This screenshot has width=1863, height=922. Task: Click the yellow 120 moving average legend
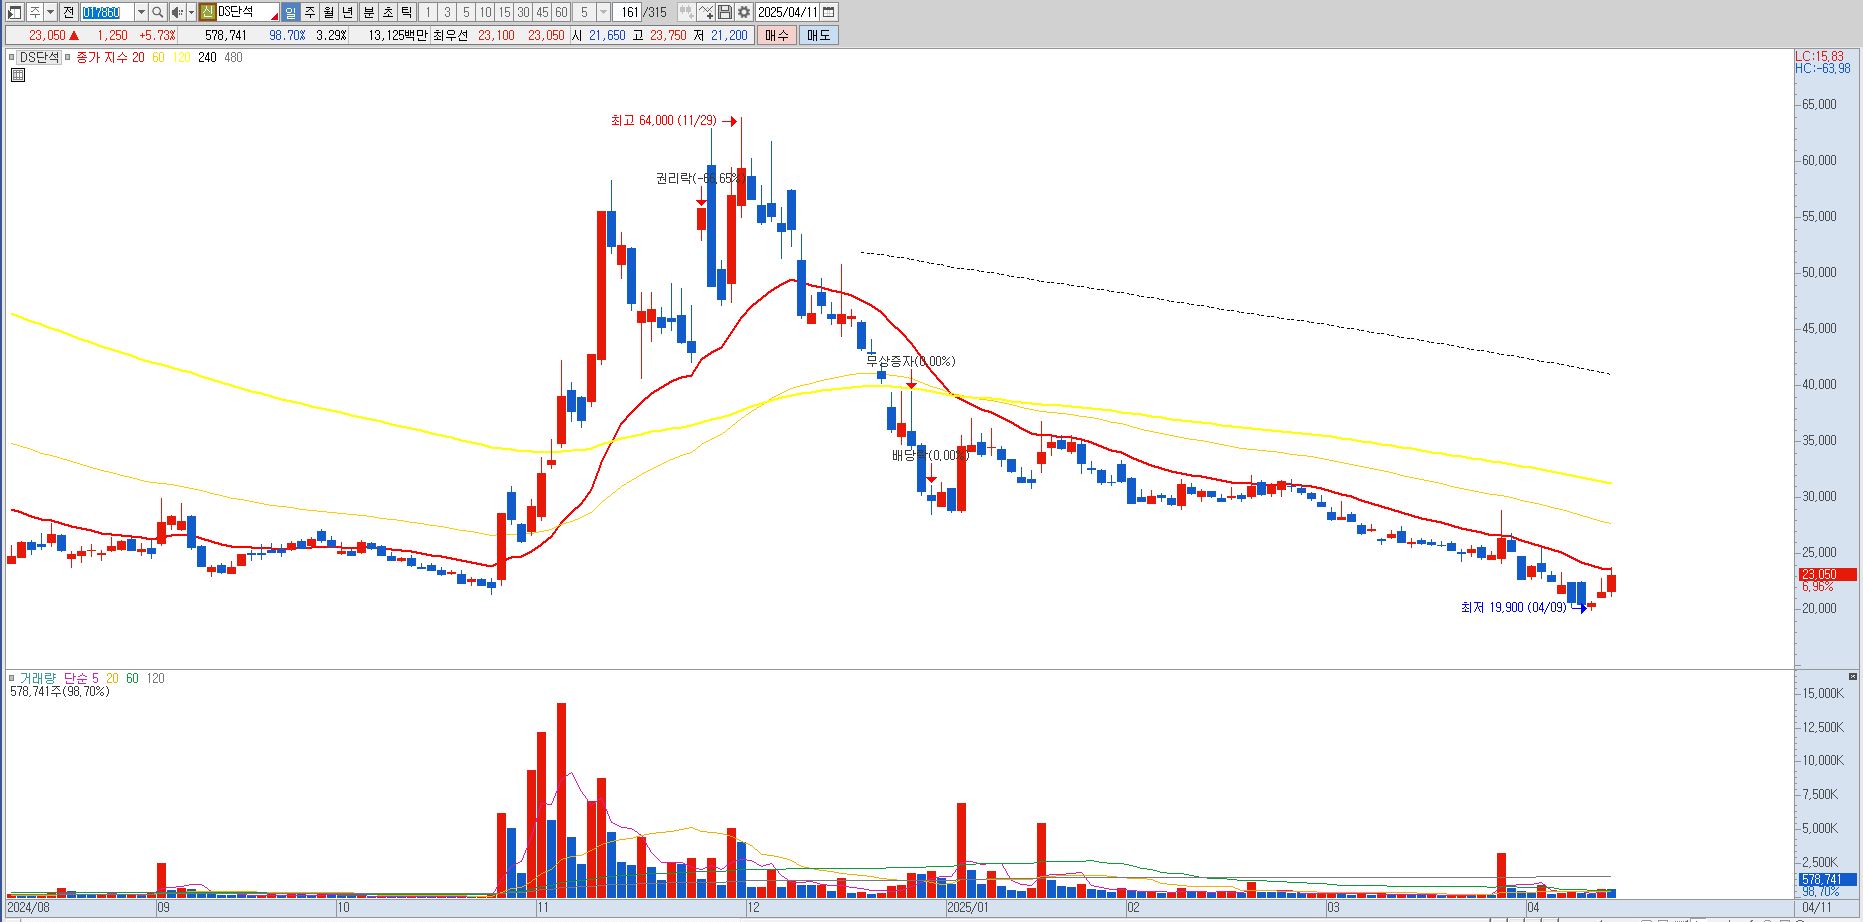pos(181,57)
